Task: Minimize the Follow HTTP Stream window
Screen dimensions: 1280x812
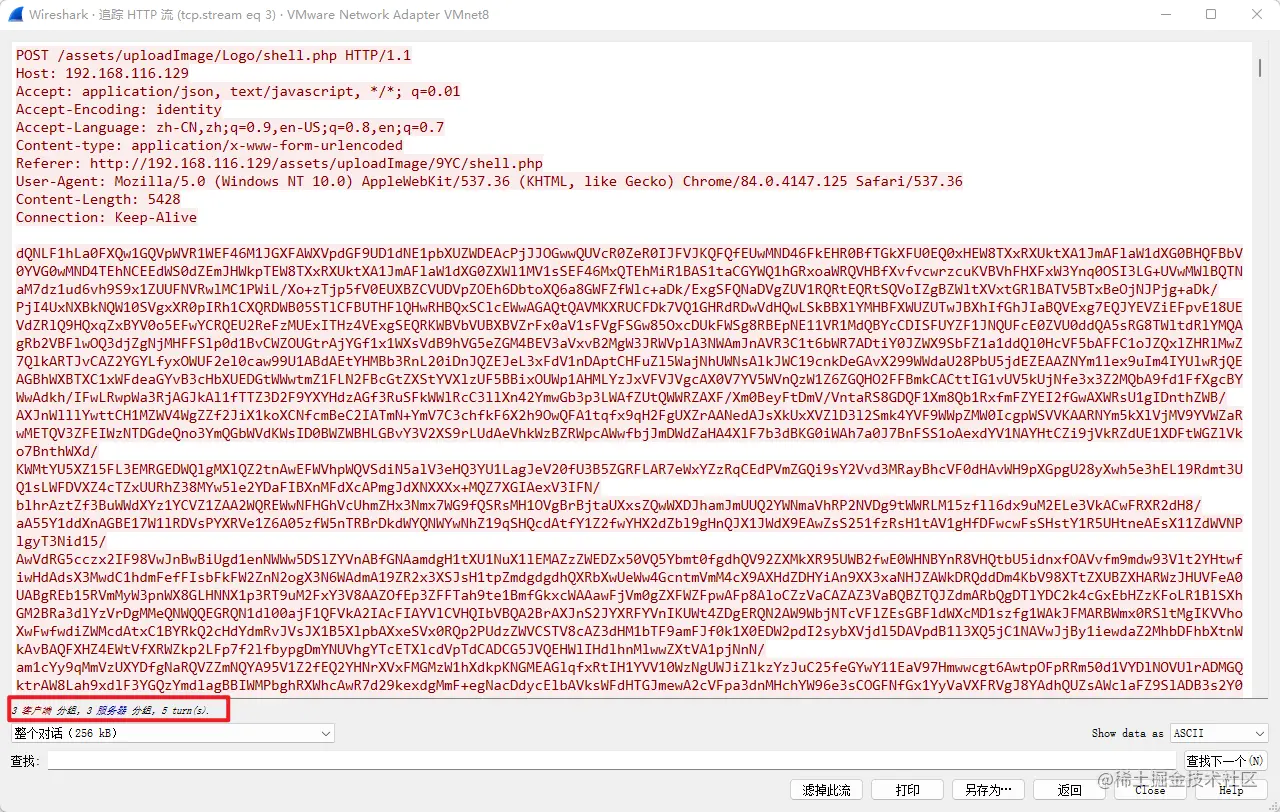Action: click(x=1165, y=15)
